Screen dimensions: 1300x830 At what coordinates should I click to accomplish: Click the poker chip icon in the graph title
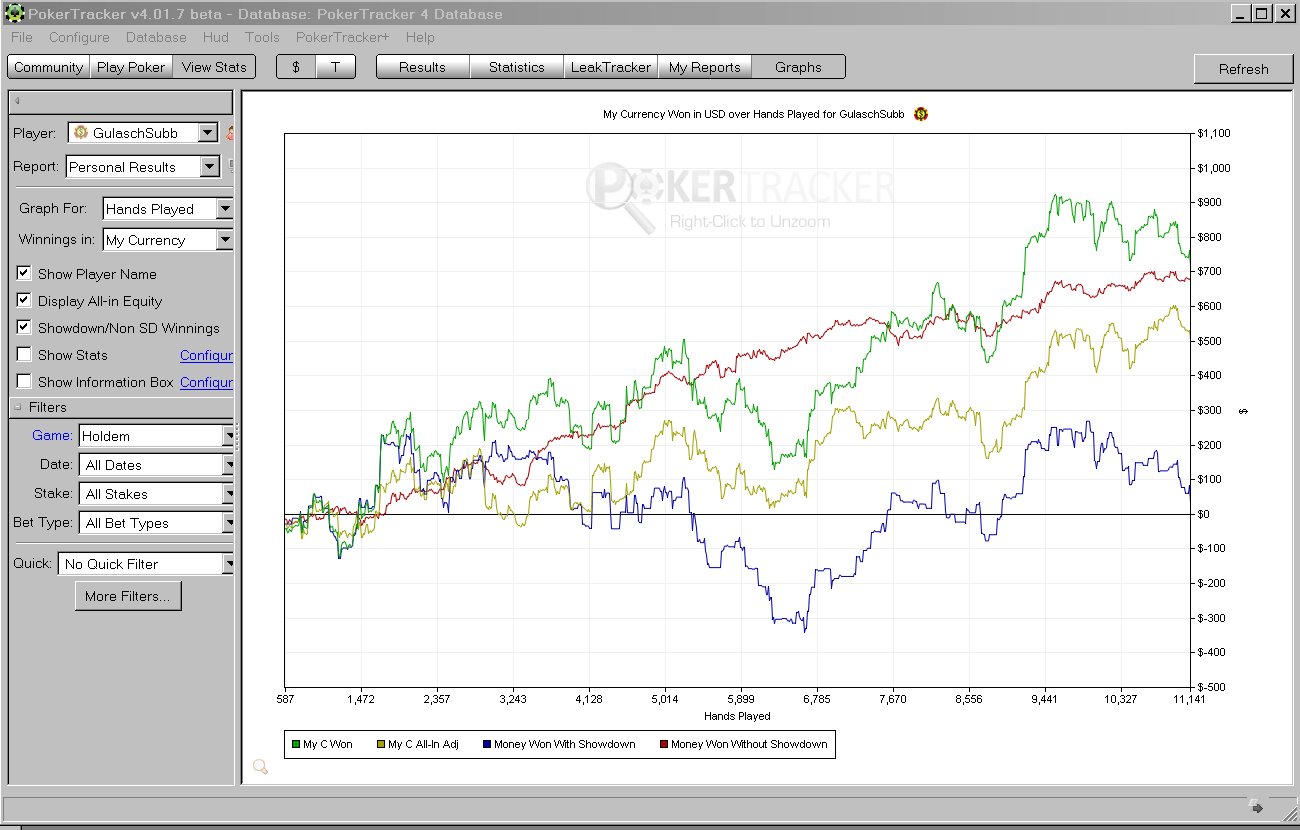pyautogui.click(x=921, y=114)
